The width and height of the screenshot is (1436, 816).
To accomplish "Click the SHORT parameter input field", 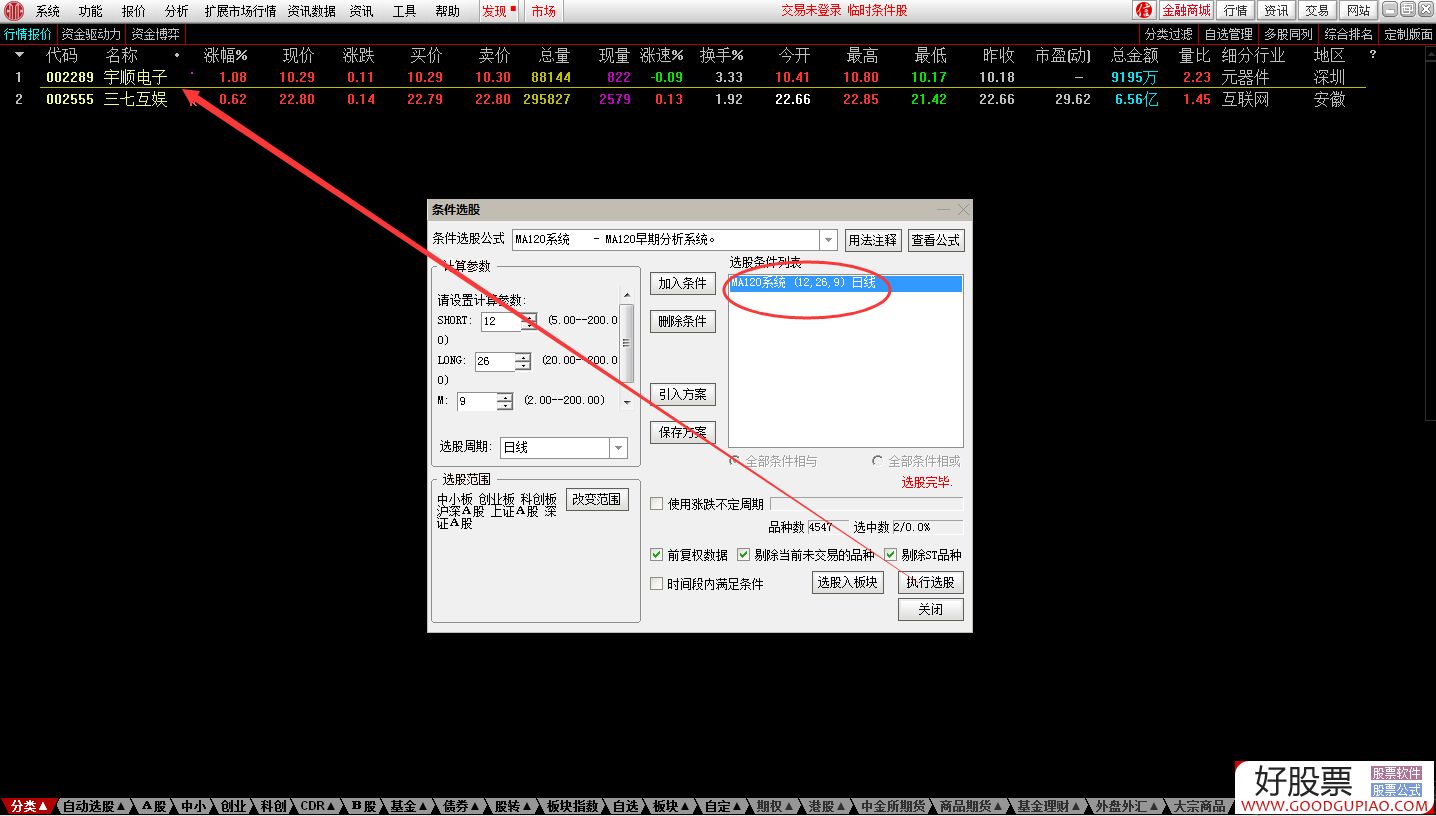I will pyautogui.click(x=501, y=322).
